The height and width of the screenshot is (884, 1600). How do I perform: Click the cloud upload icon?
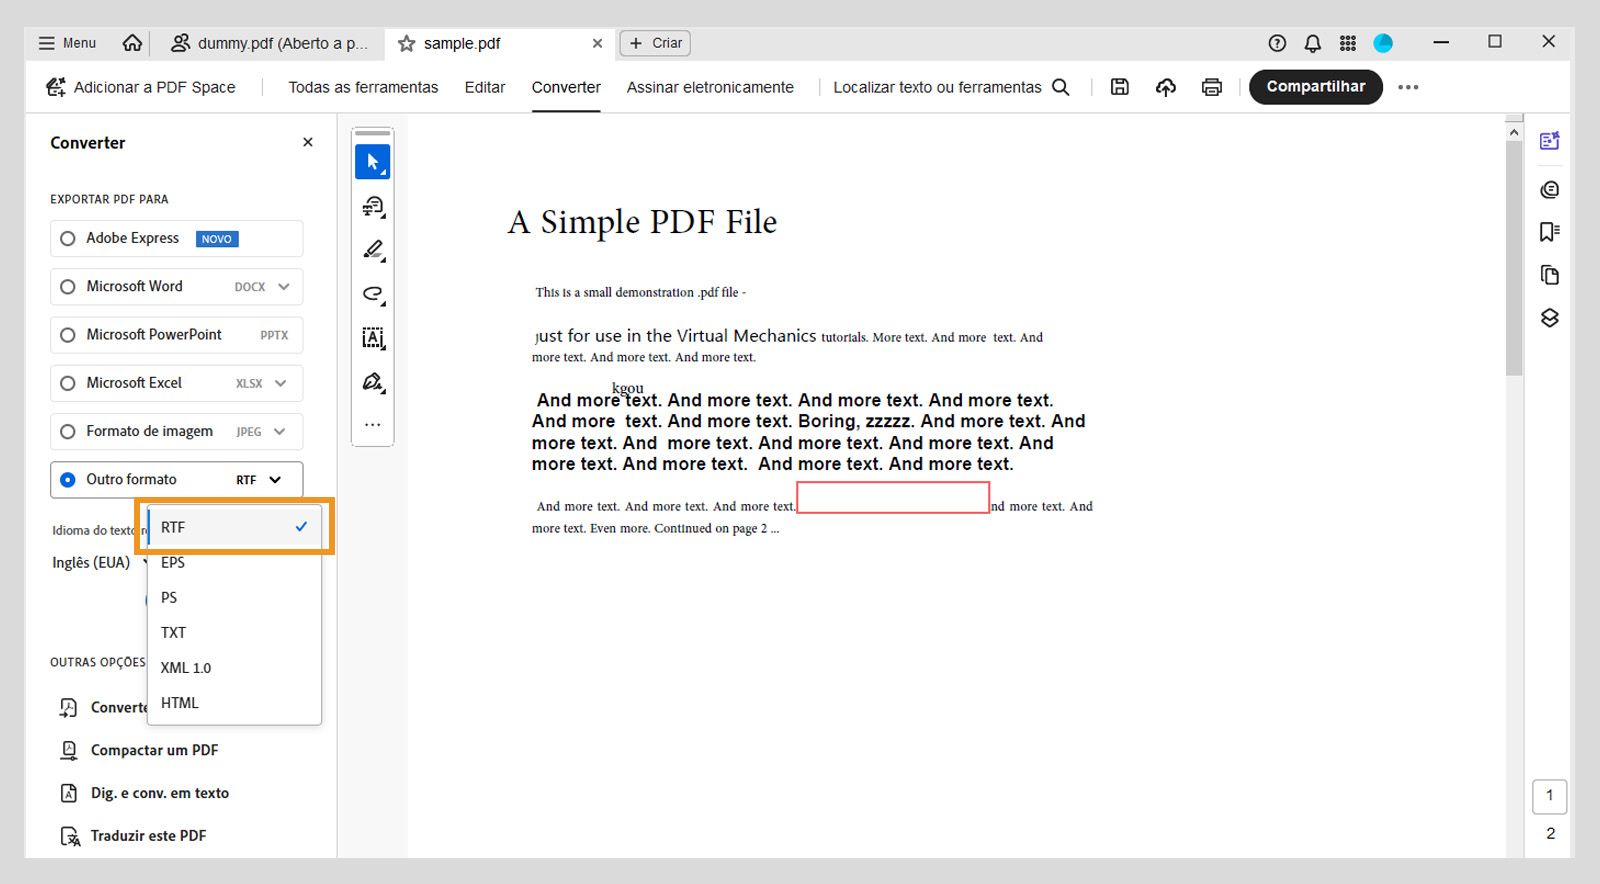tap(1166, 87)
